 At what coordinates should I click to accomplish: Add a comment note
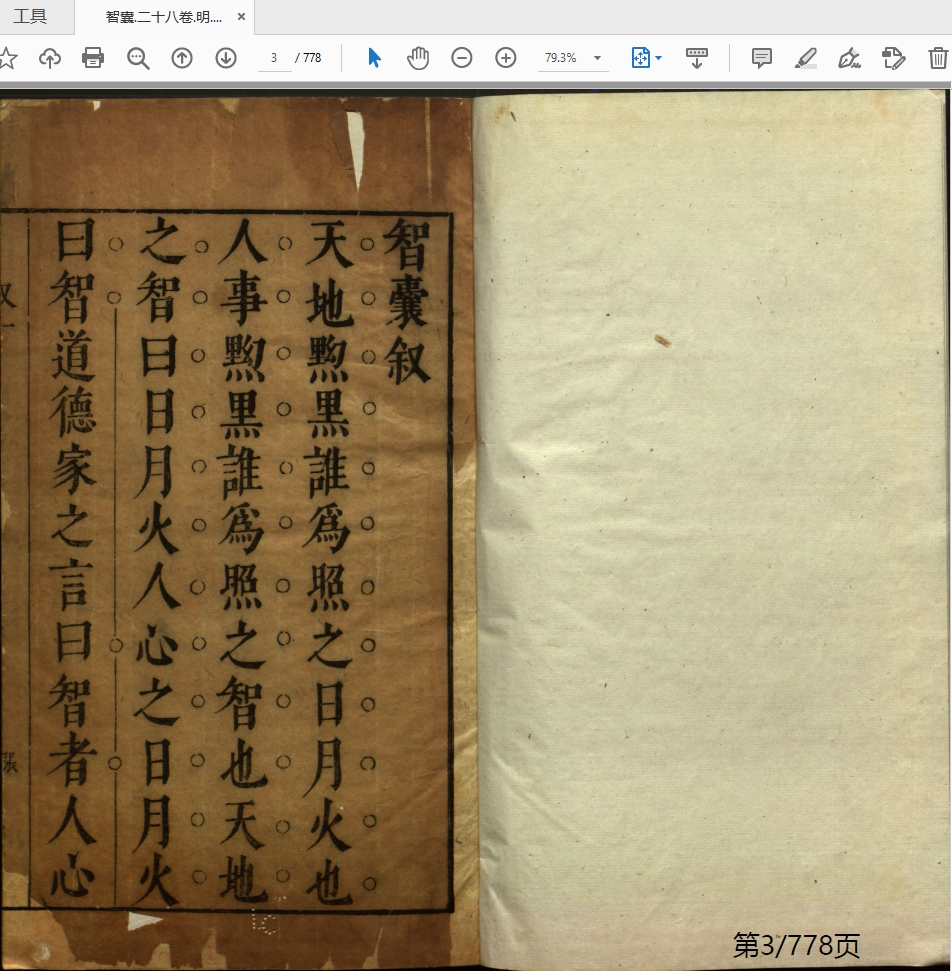click(x=762, y=58)
